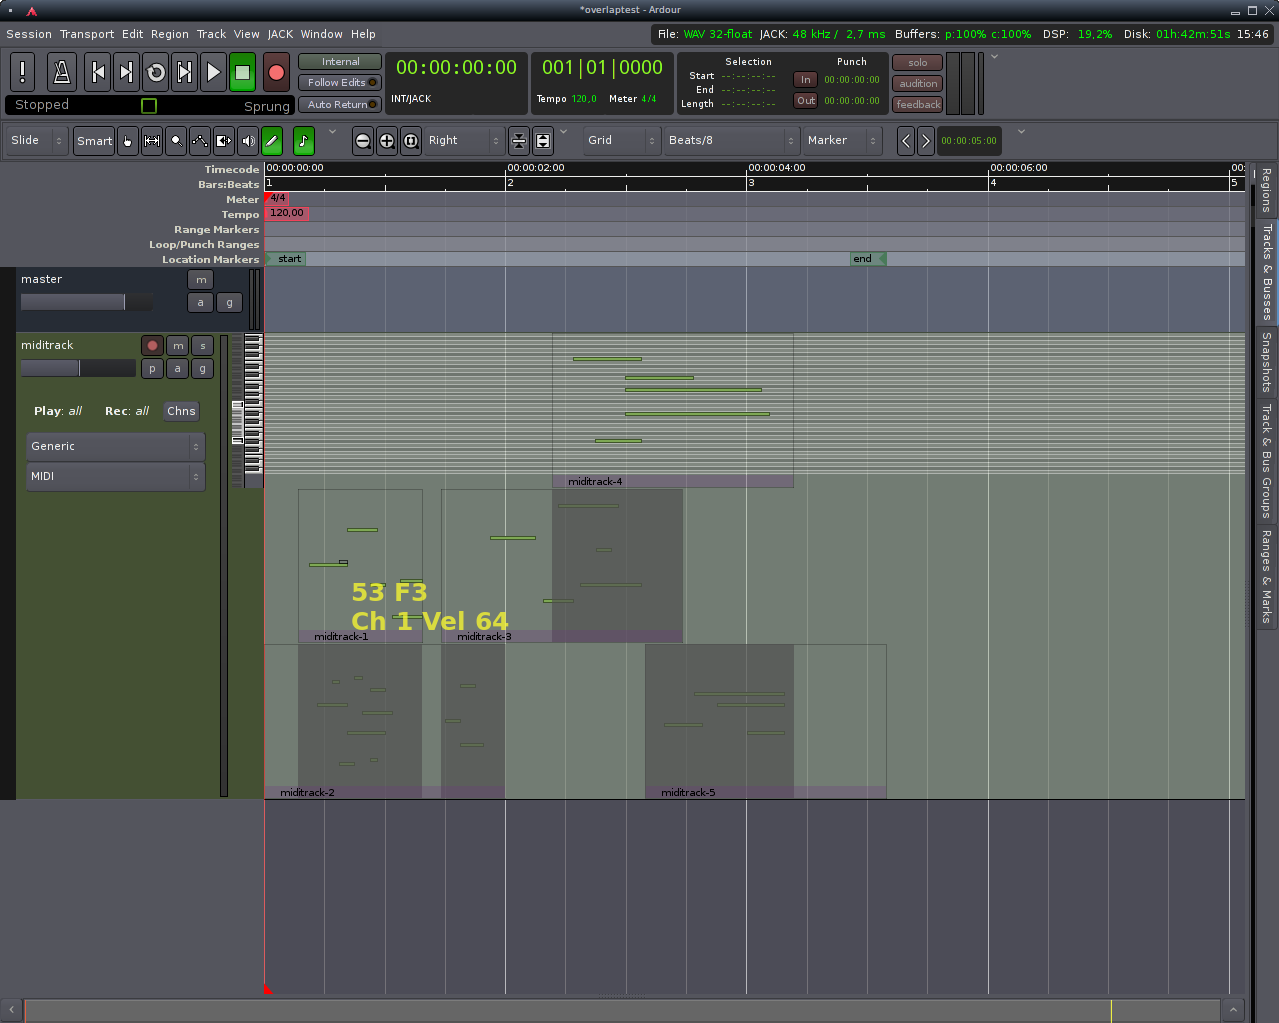Viewport: 1279px width, 1023px height.
Task: Activate the Grab hand tool
Action: (x=128, y=141)
